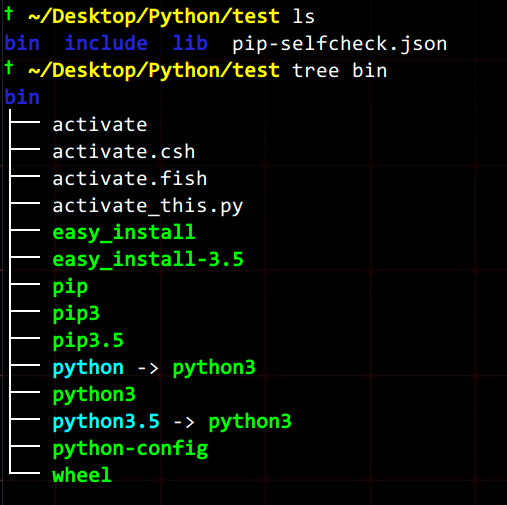Viewport: 507px width, 505px height.
Task: Click the second '~/Desktop/Python/test' prompt path
Action: point(154,71)
